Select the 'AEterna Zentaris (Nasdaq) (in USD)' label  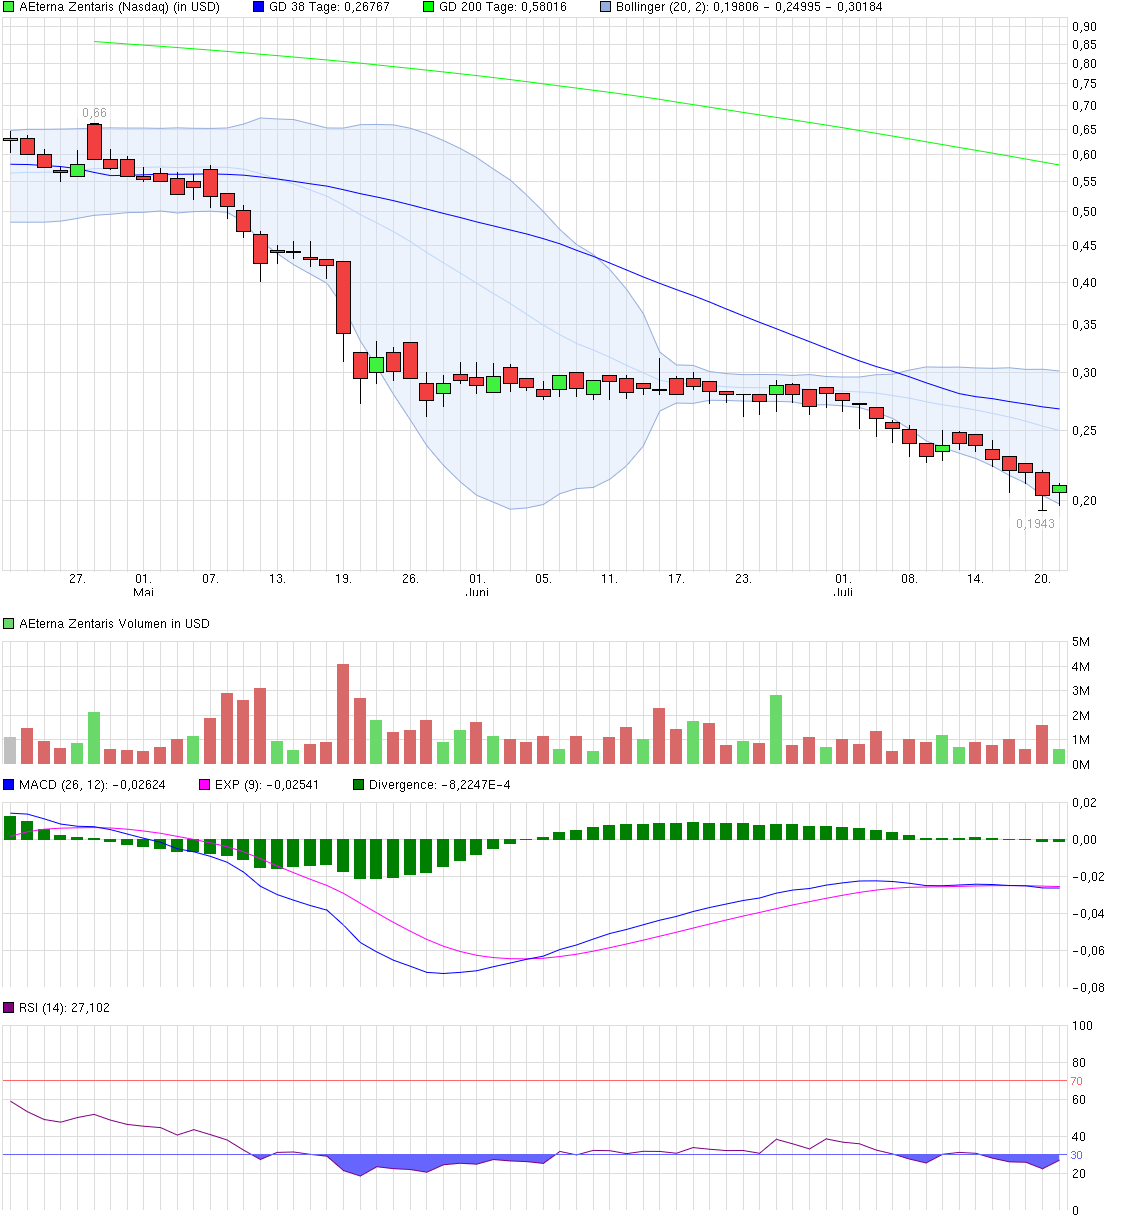coord(119,7)
